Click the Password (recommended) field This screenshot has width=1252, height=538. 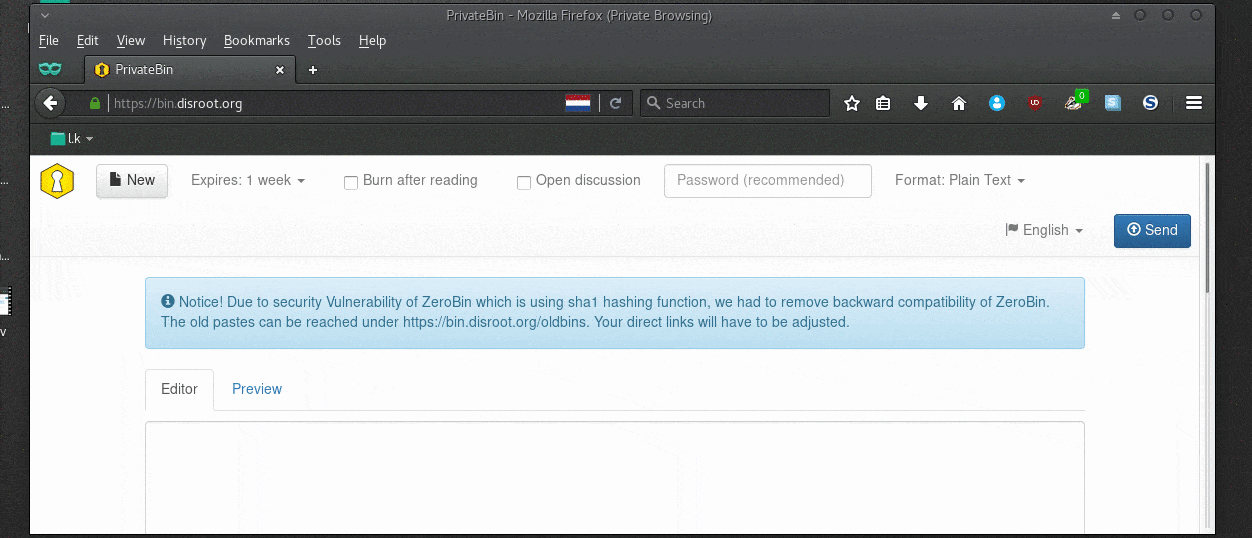767,181
